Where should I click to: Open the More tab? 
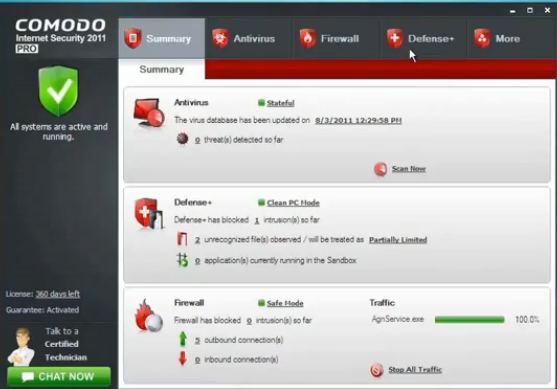tap(512, 38)
